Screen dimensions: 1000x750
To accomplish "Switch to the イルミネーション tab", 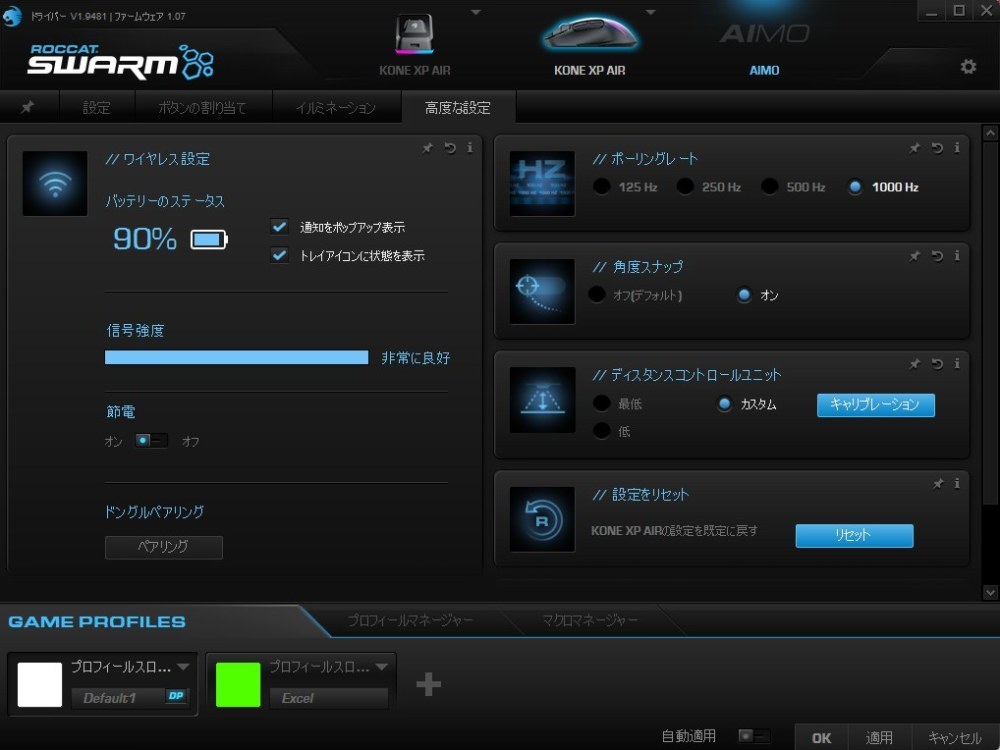I will [x=336, y=107].
